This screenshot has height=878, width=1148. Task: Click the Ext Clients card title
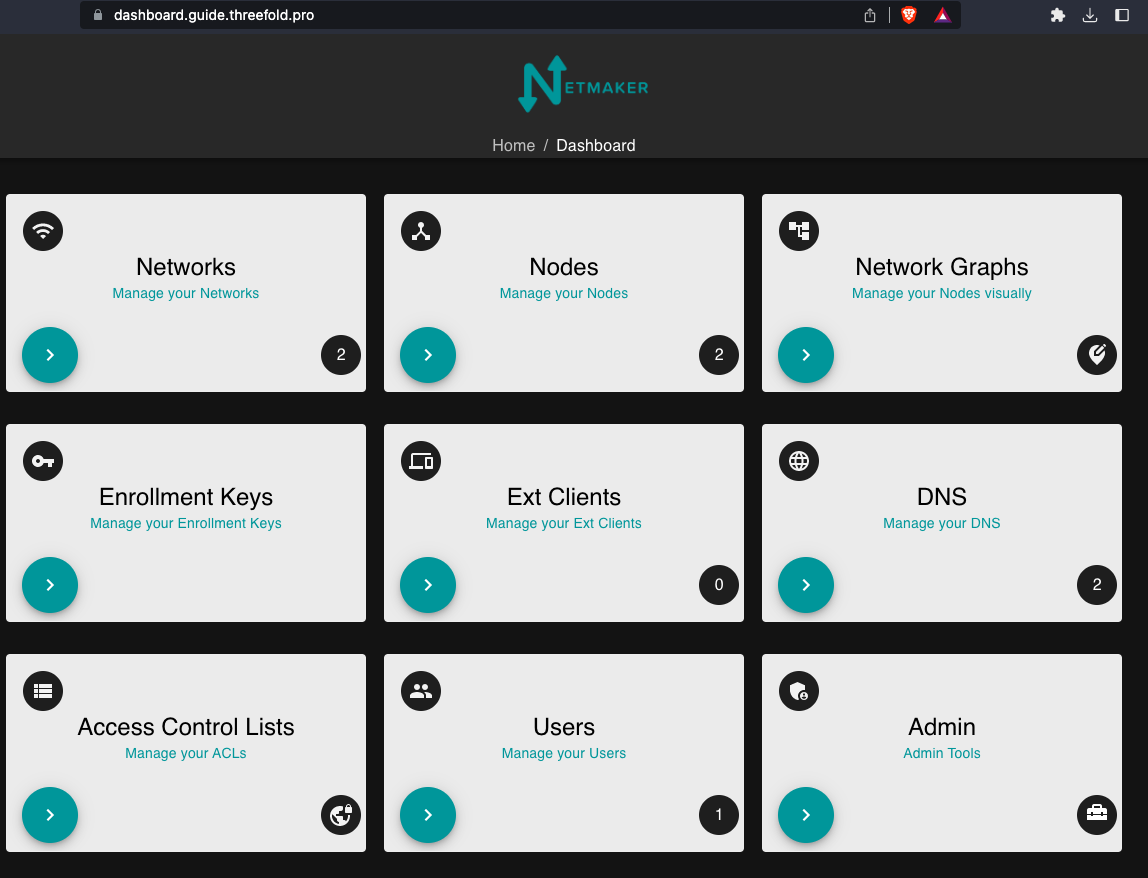pos(564,496)
